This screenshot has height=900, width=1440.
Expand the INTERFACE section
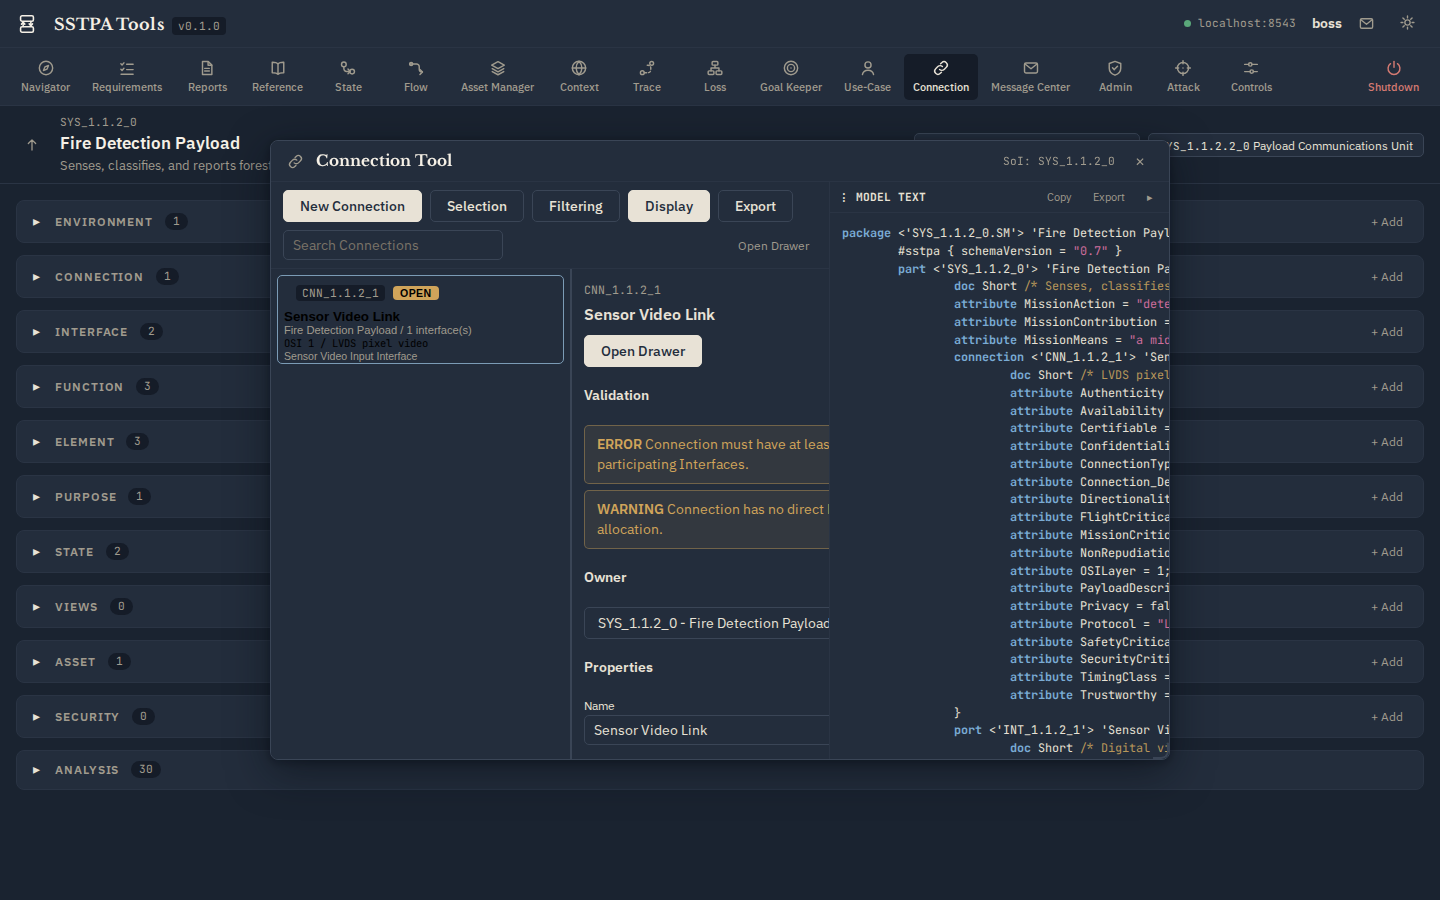[36, 332]
